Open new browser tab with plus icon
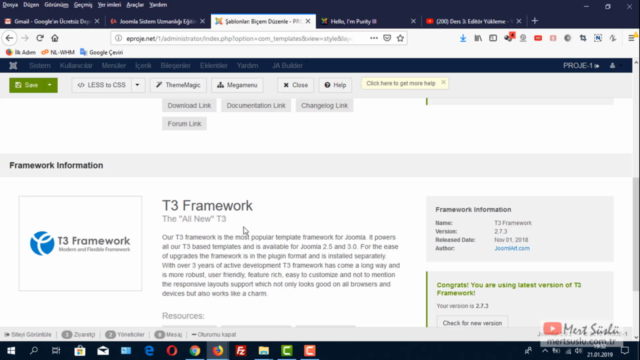Viewport: 640px width, 360px height. 535,21
